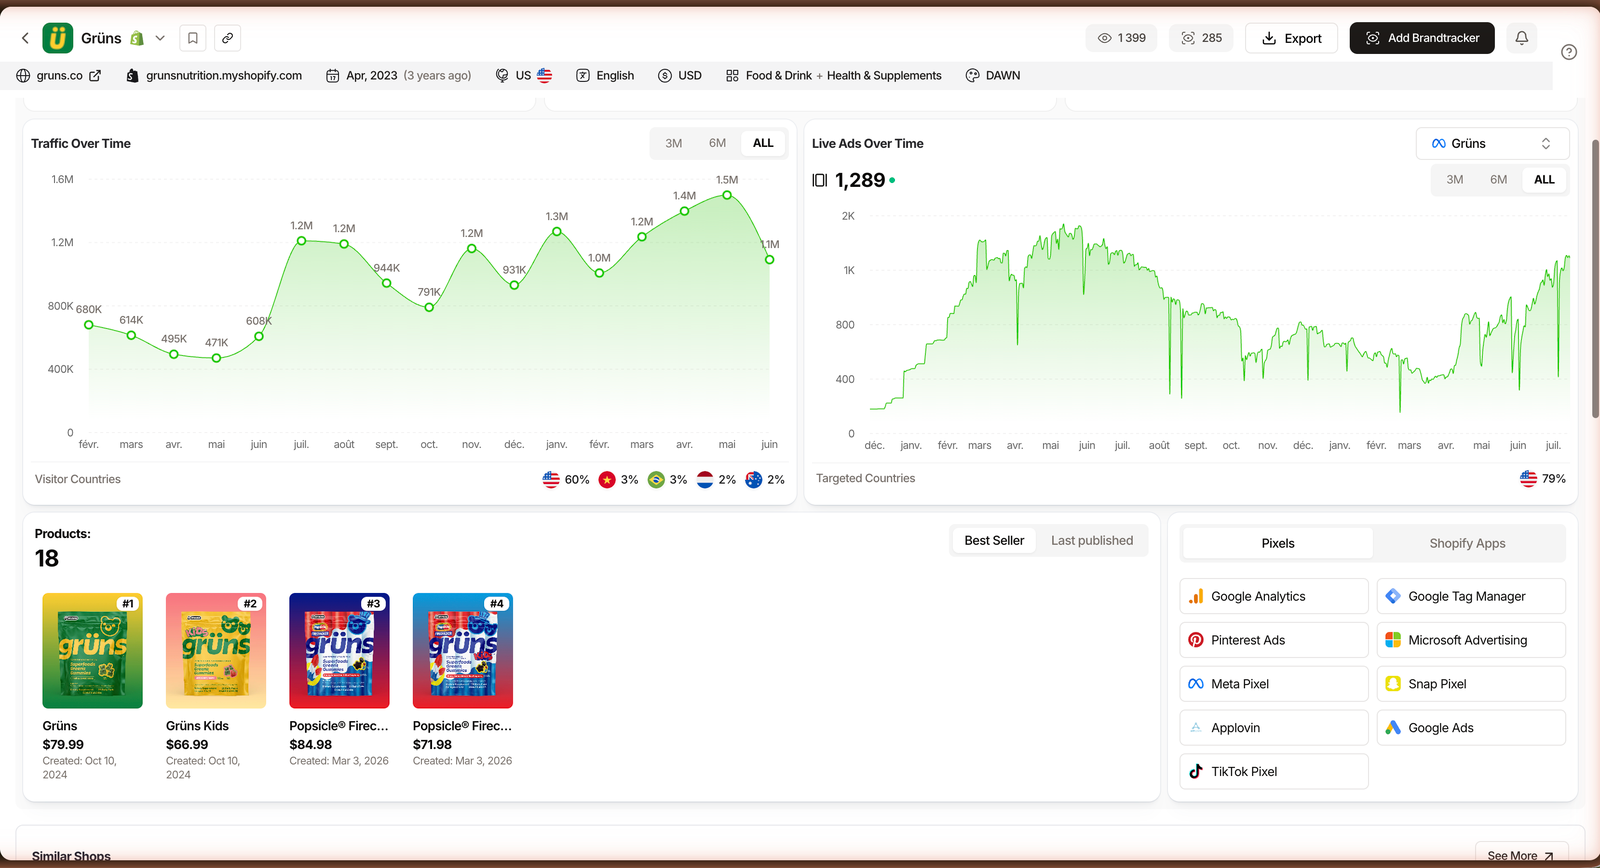Open the #3 Popsicle Firecracker $84.98 product thumbnail
1600x868 pixels.
click(x=339, y=651)
